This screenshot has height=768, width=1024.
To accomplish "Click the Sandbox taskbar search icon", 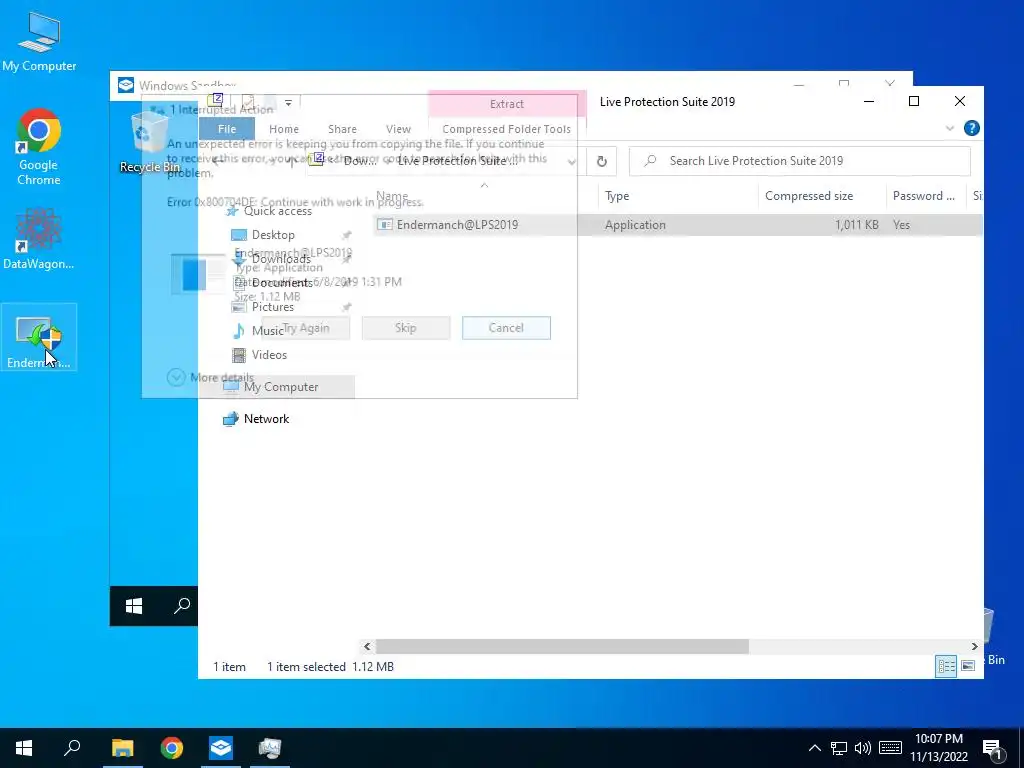I will click(182, 606).
